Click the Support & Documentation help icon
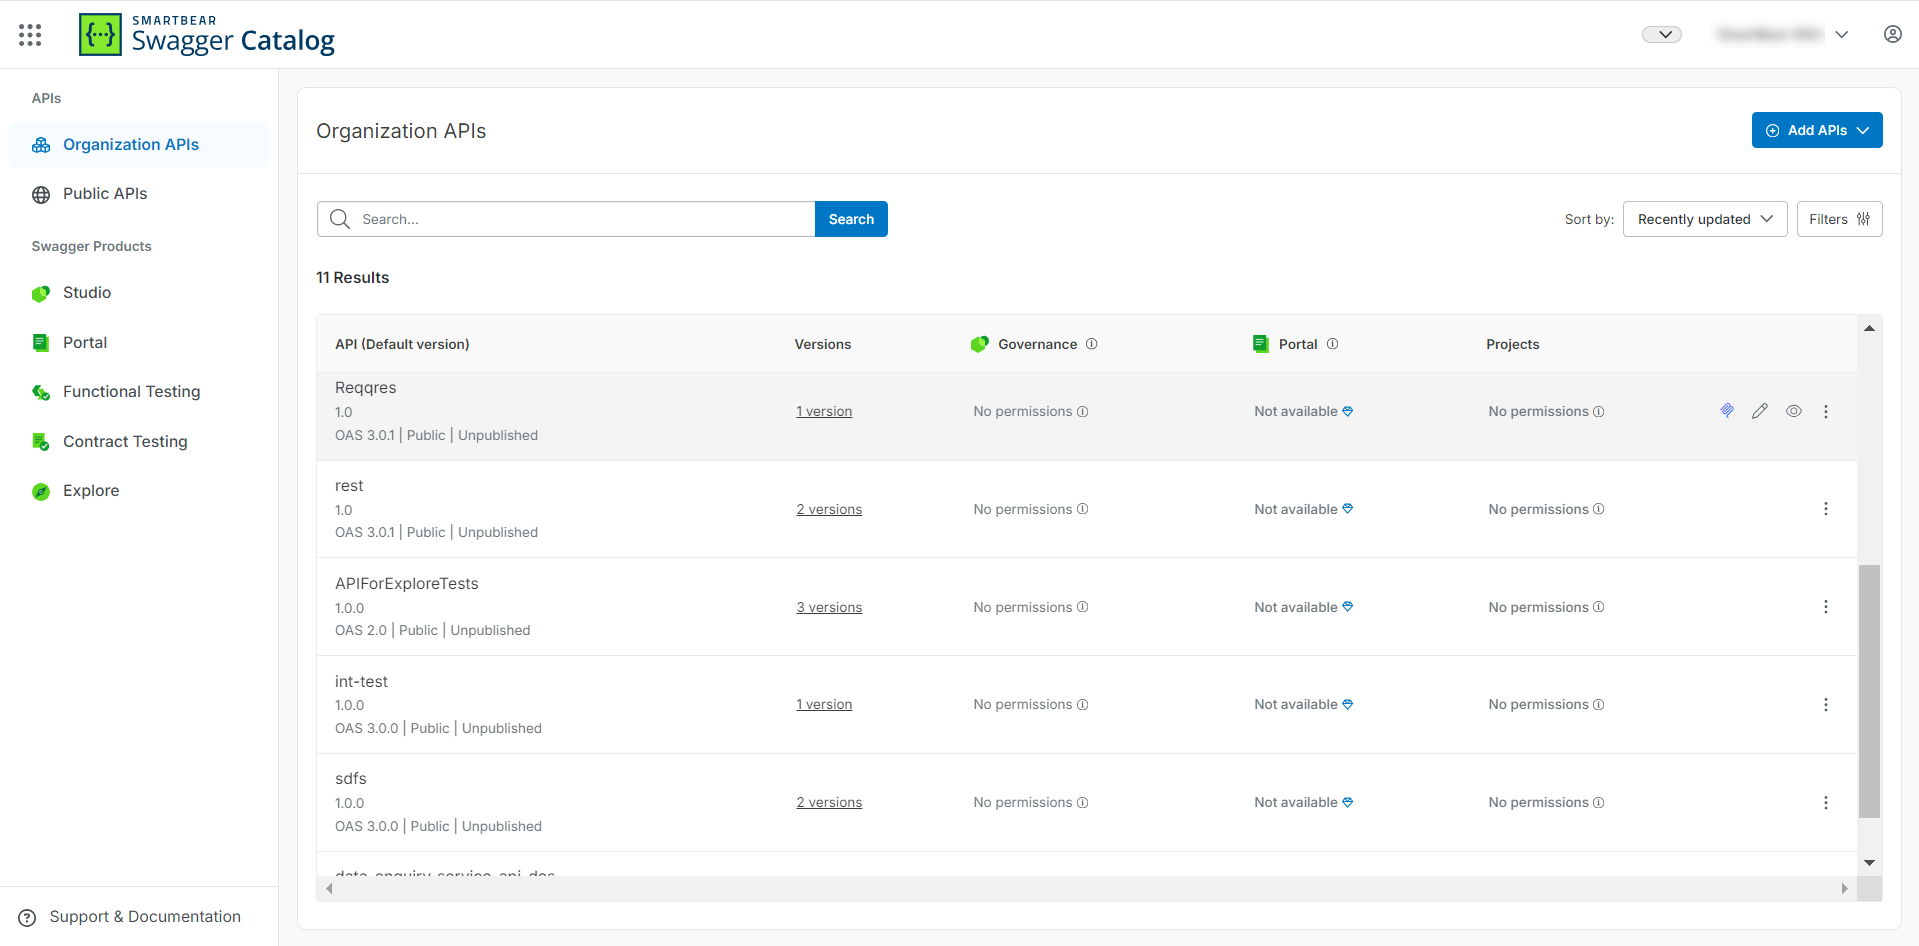The image size is (1919, 946). tap(28, 917)
